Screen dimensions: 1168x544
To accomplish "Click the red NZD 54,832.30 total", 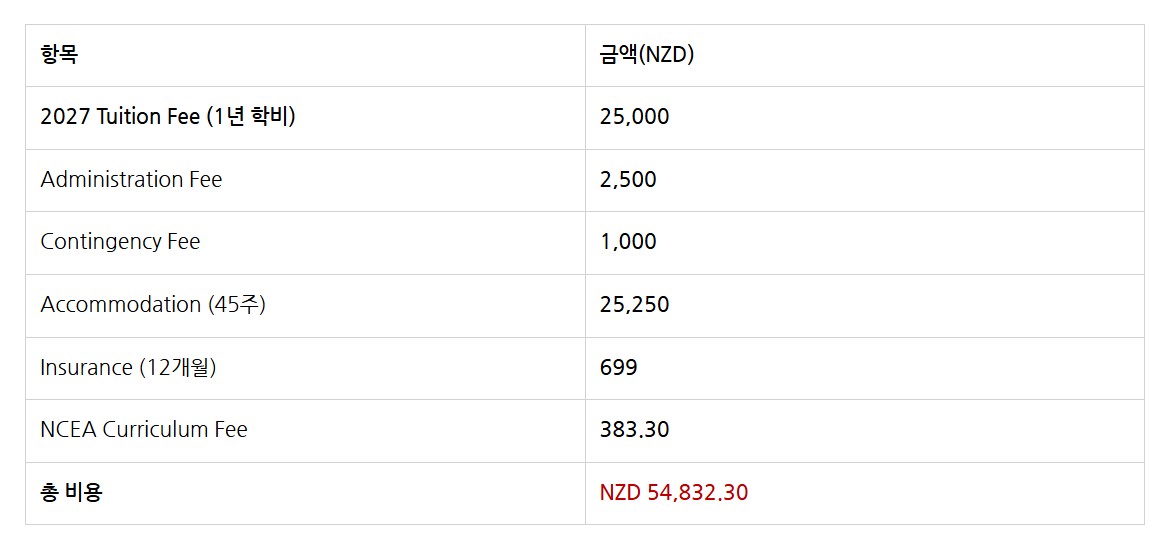I will (x=673, y=493).
